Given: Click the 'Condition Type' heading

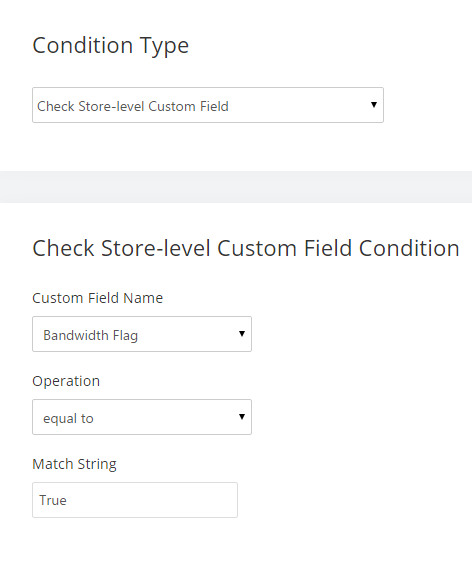Looking at the screenshot, I should point(110,46).
